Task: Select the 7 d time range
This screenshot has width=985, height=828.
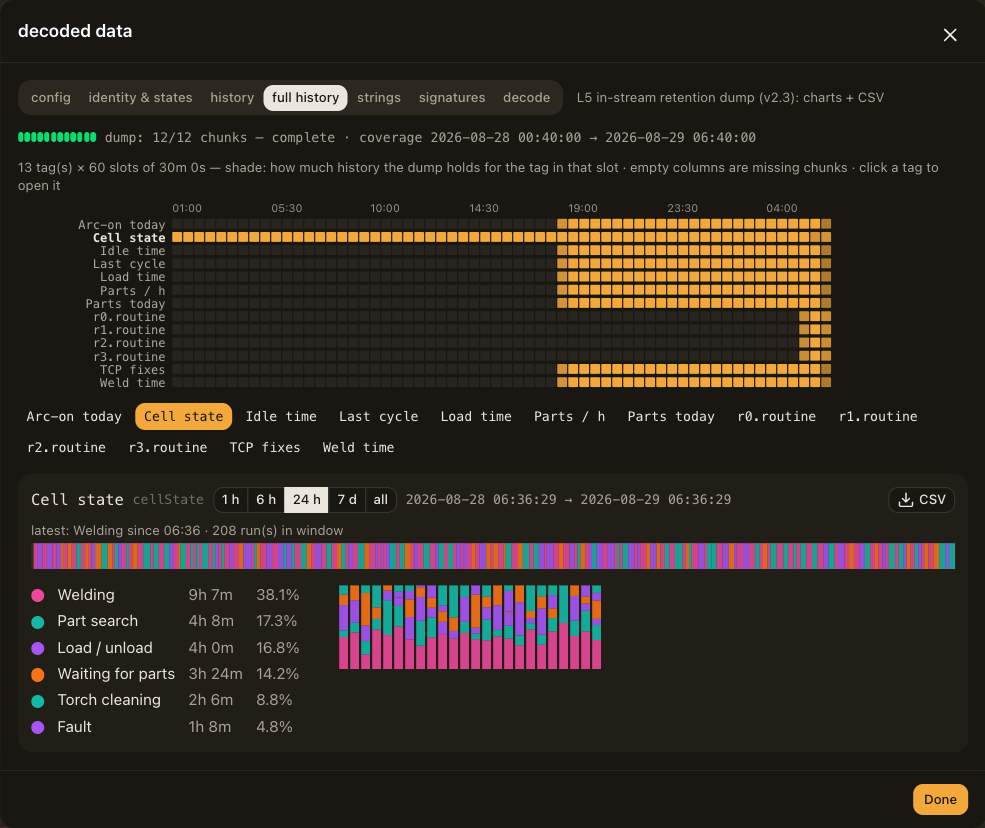Action: [x=347, y=500]
